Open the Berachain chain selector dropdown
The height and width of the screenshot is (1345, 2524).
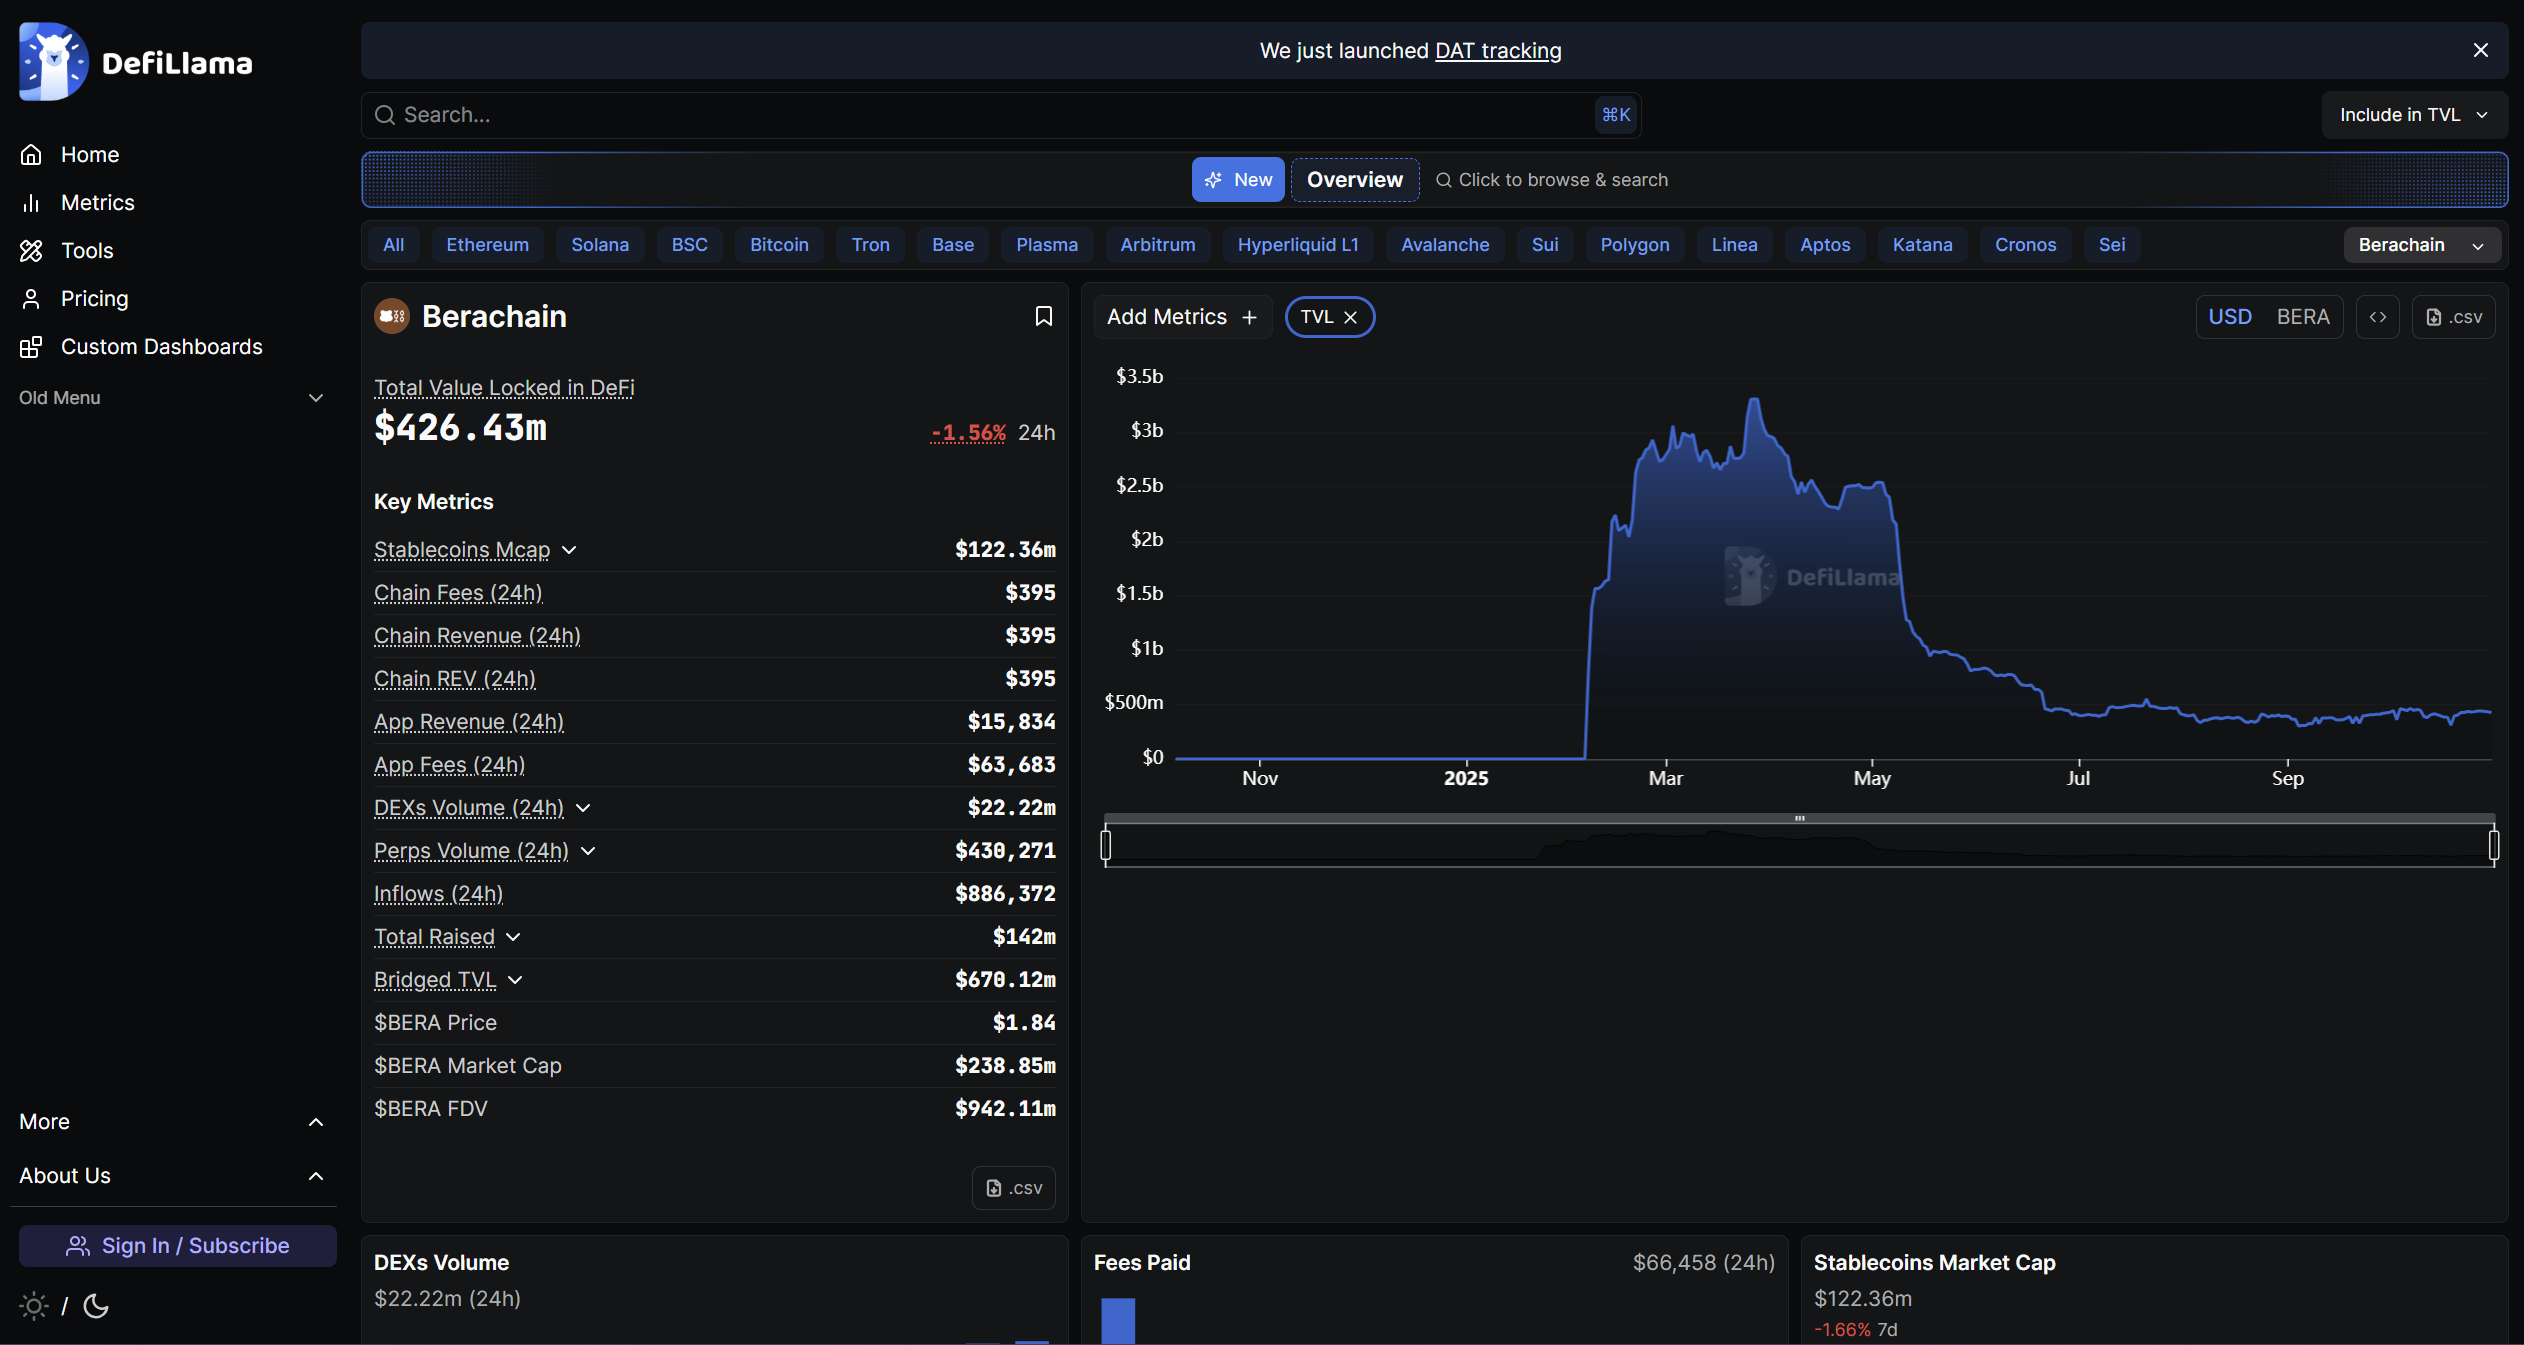point(2420,245)
